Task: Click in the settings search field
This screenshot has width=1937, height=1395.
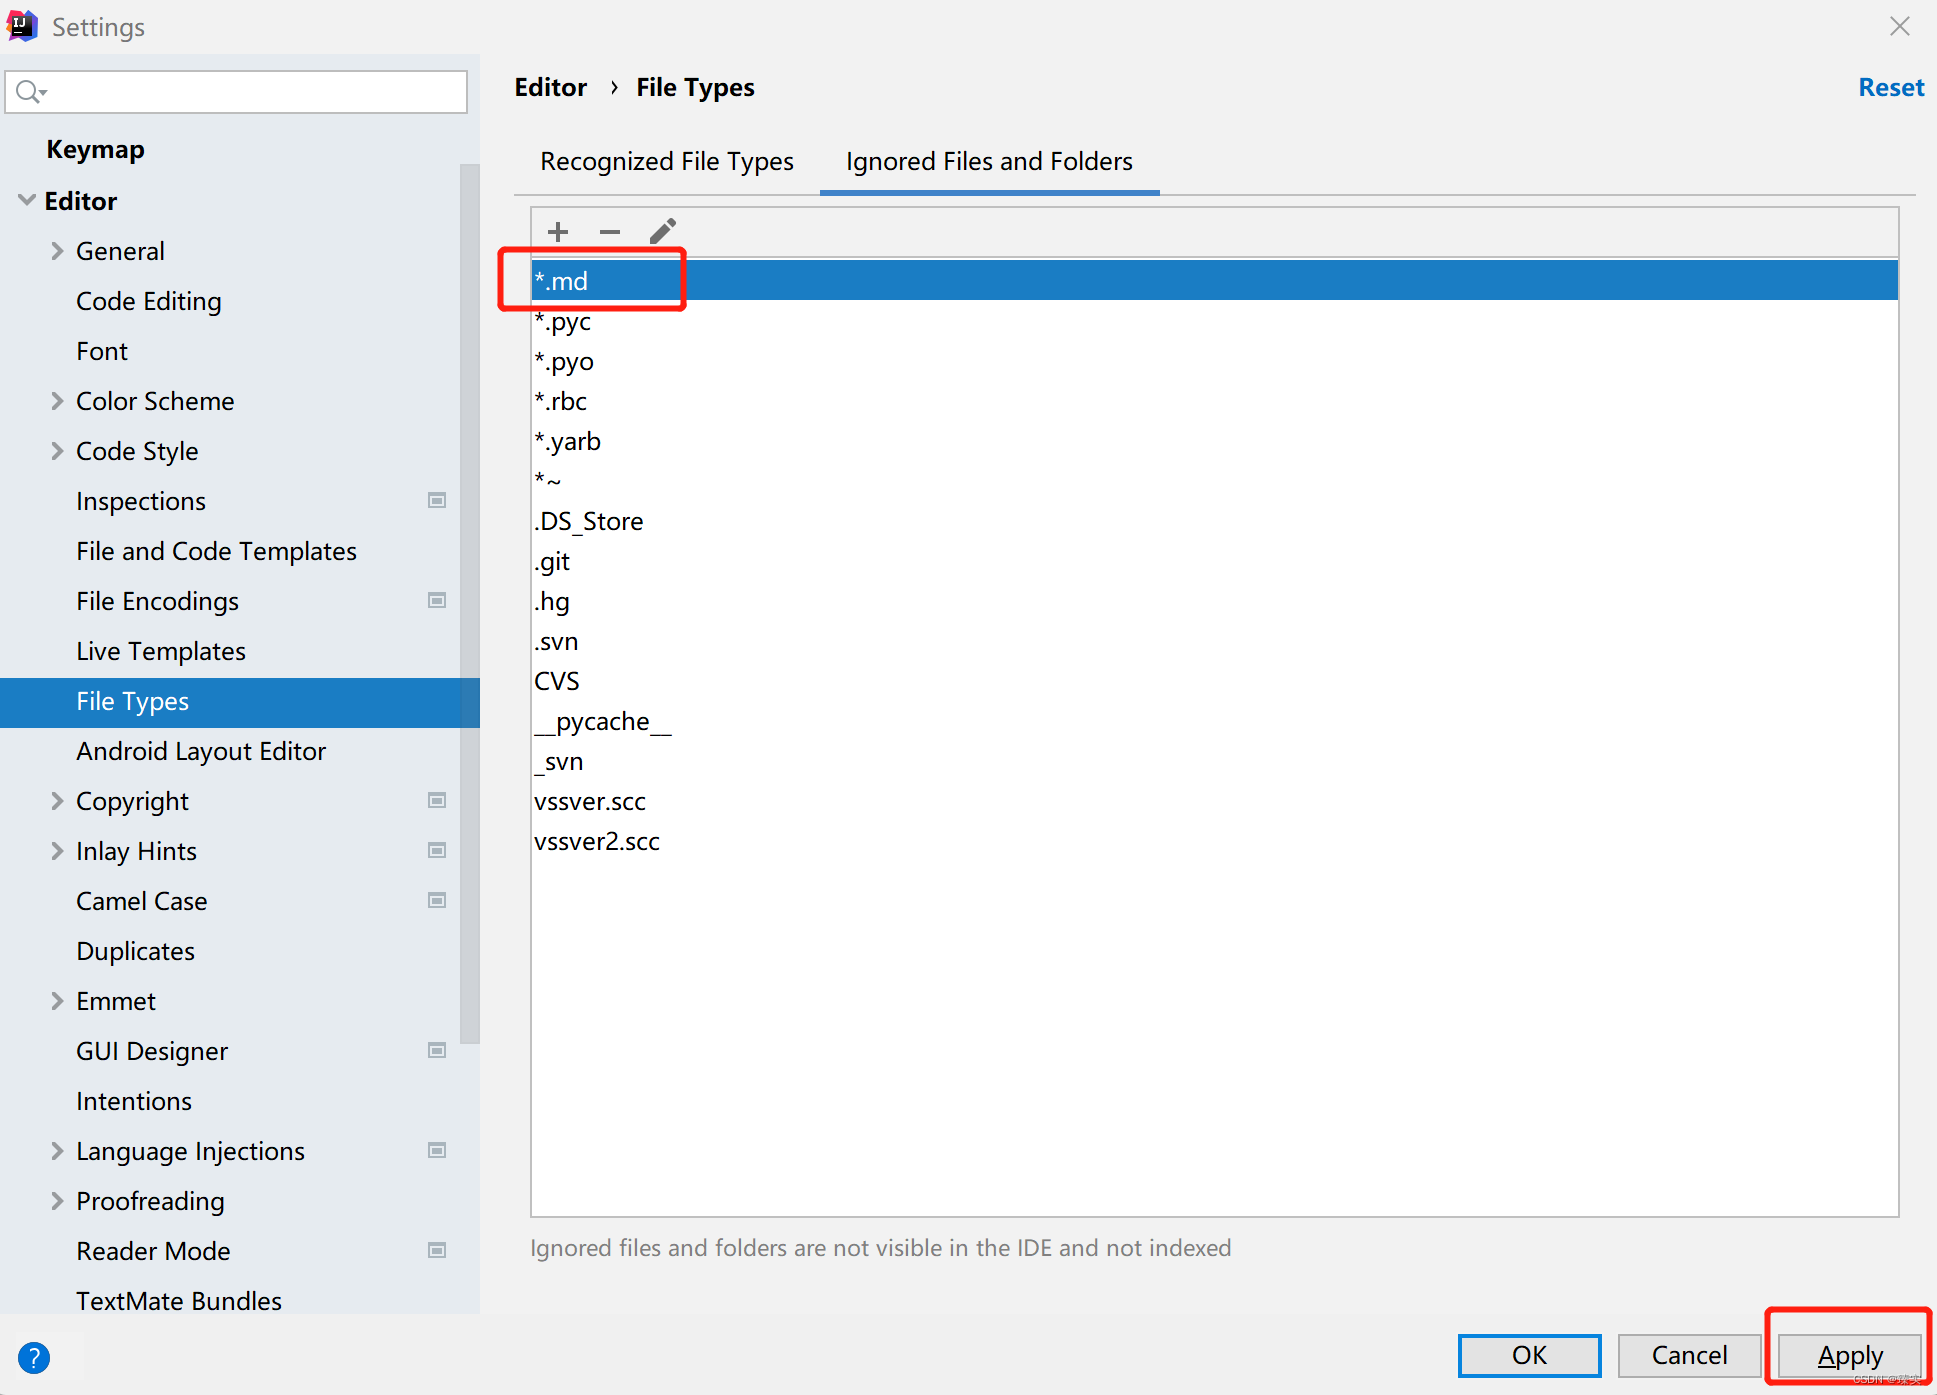Action: point(236,92)
